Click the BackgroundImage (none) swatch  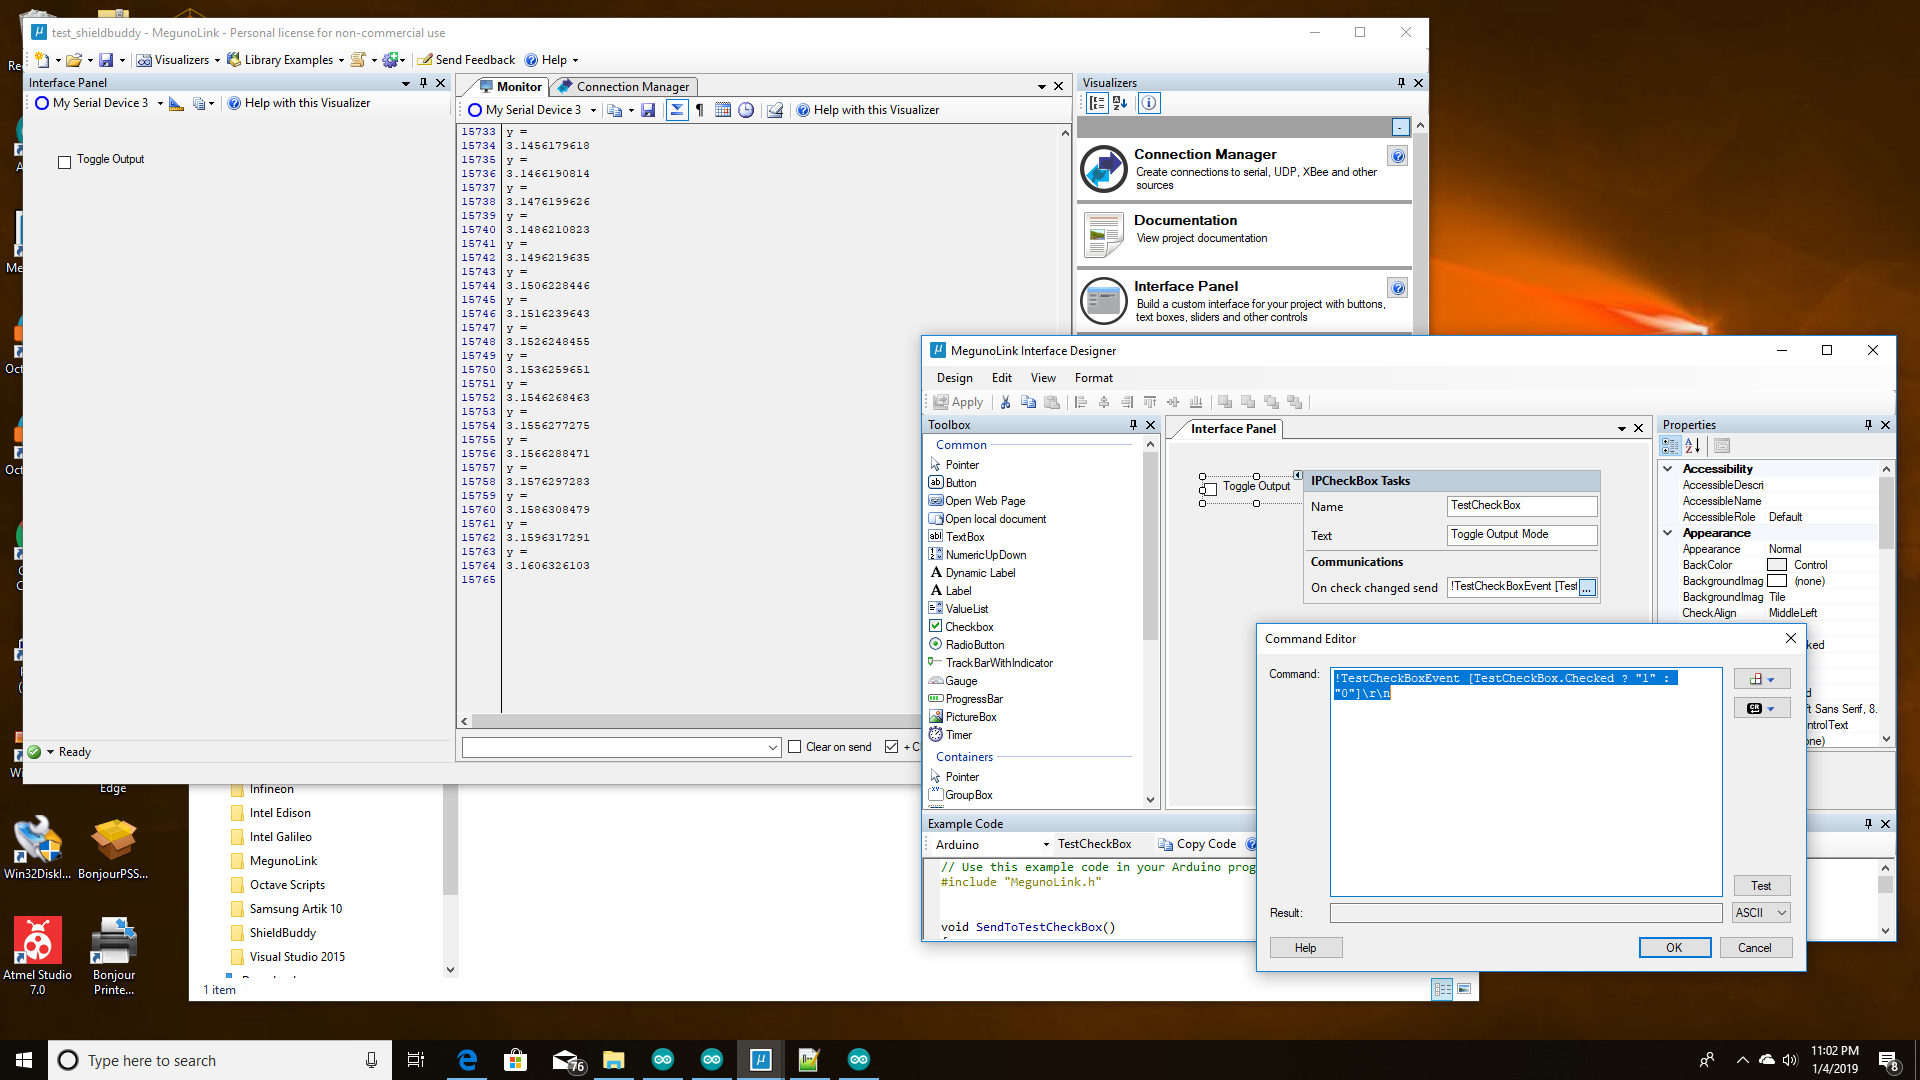coord(1777,581)
